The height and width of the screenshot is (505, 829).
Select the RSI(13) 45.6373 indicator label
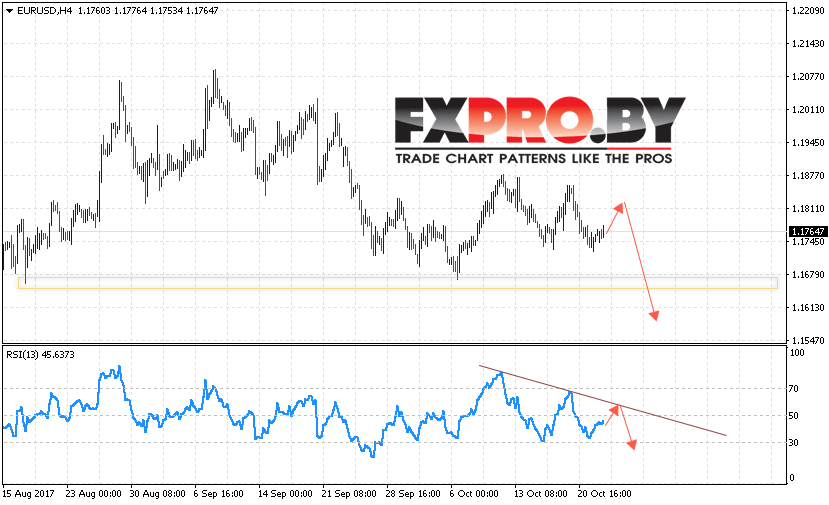click(x=40, y=355)
